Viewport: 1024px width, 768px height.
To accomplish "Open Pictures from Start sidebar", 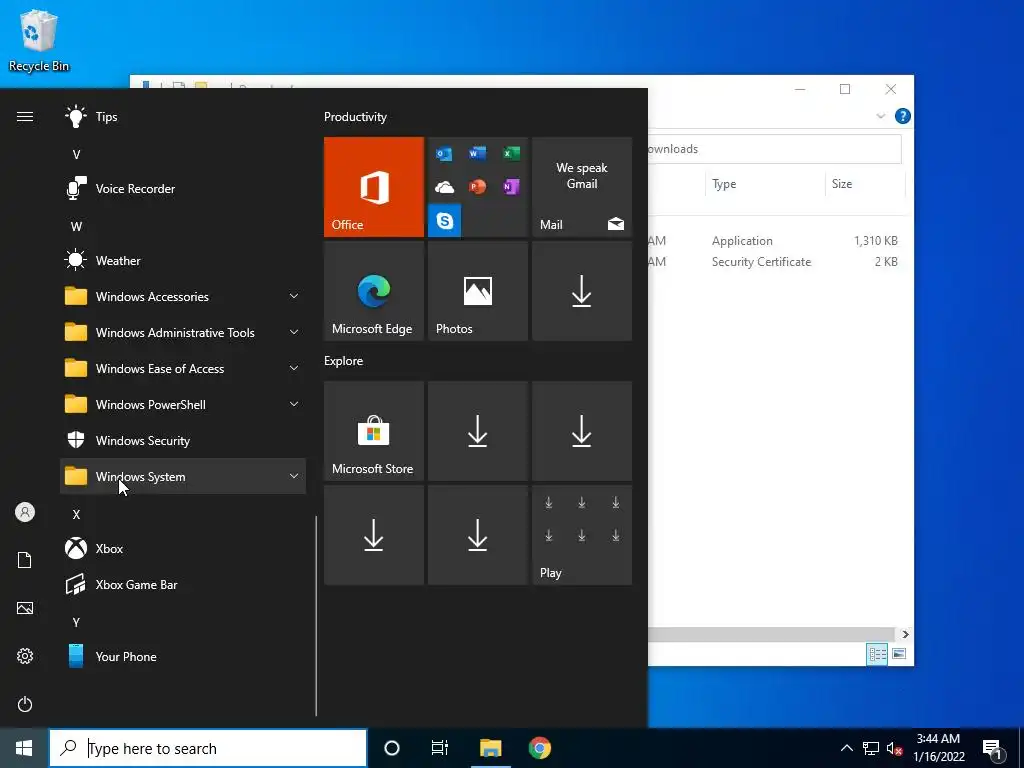I will pyautogui.click(x=25, y=608).
